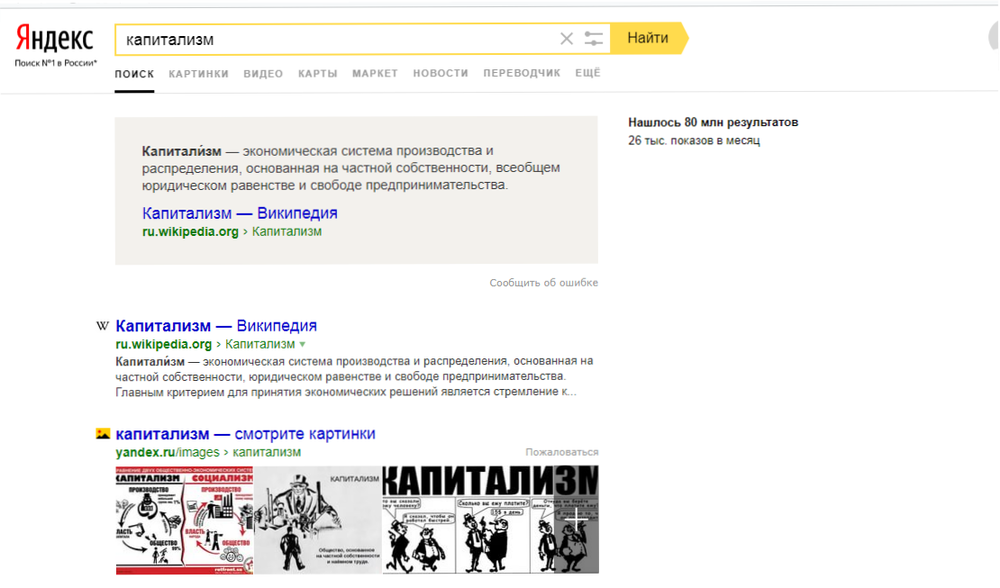Click the search field containing капитализм

(335, 39)
